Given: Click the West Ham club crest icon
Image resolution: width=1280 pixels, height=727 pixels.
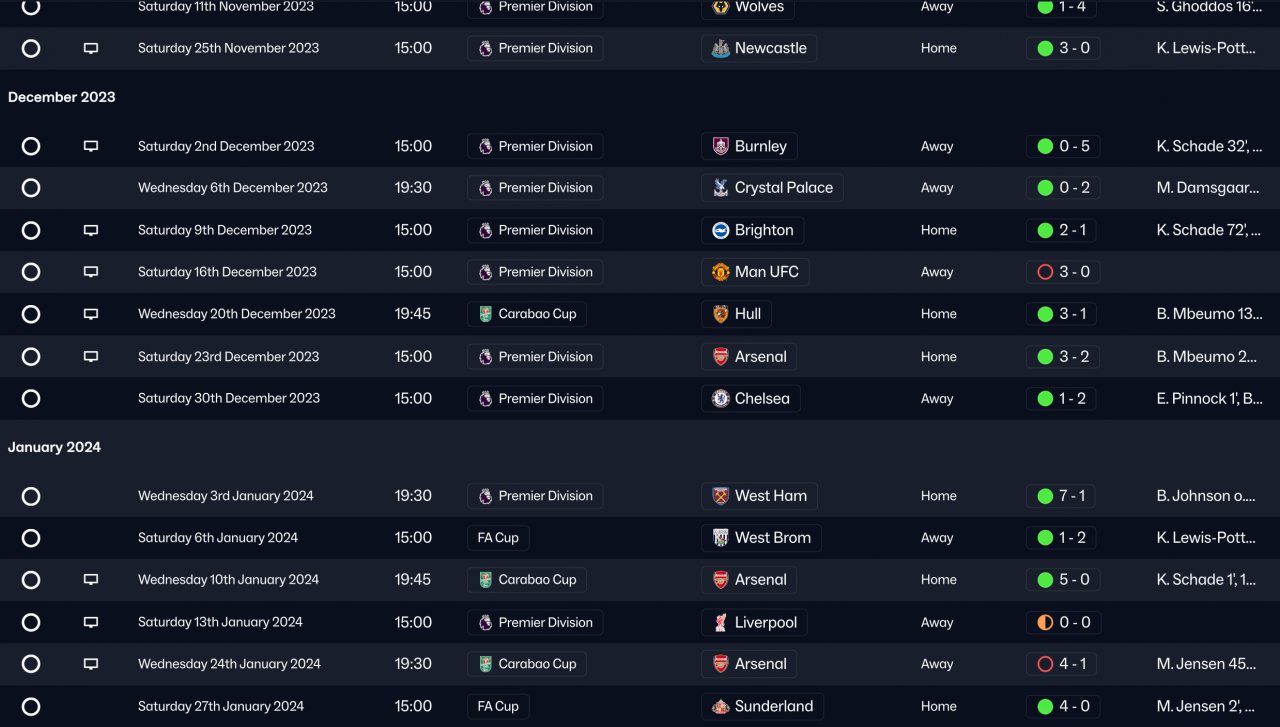Looking at the screenshot, I should click(720, 496).
